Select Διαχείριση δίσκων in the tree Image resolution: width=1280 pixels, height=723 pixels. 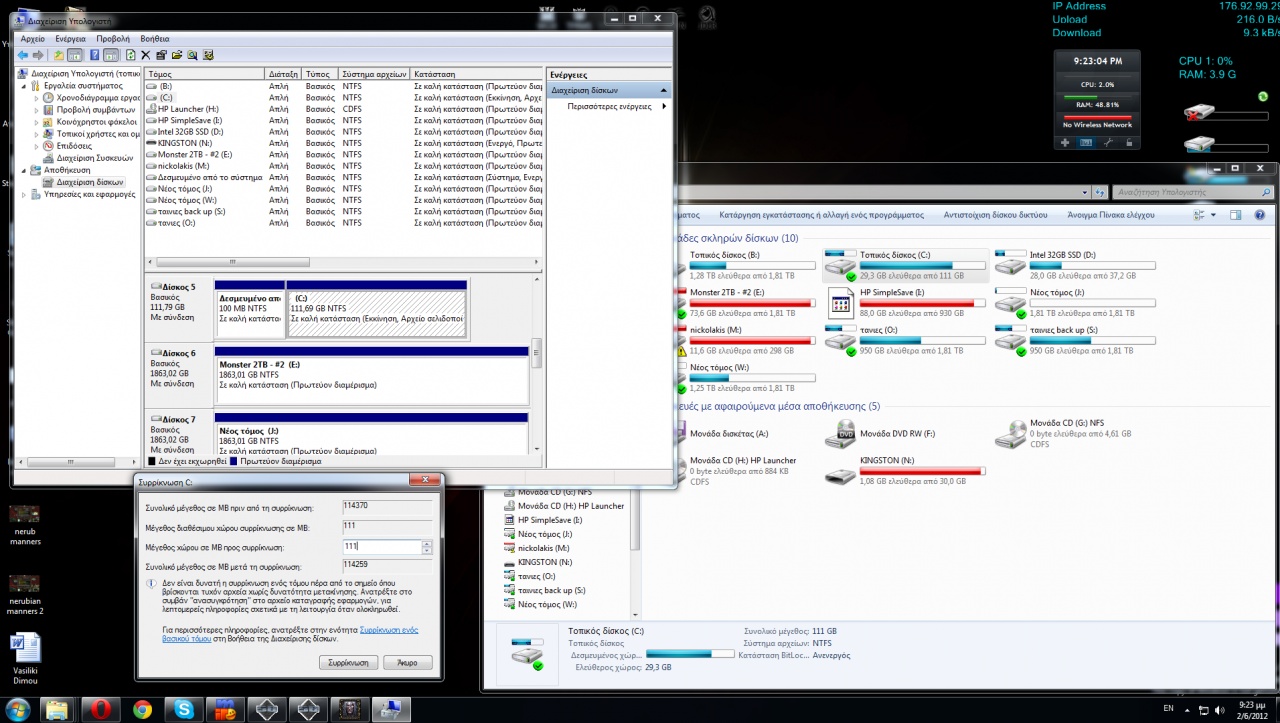pos(89,182)
